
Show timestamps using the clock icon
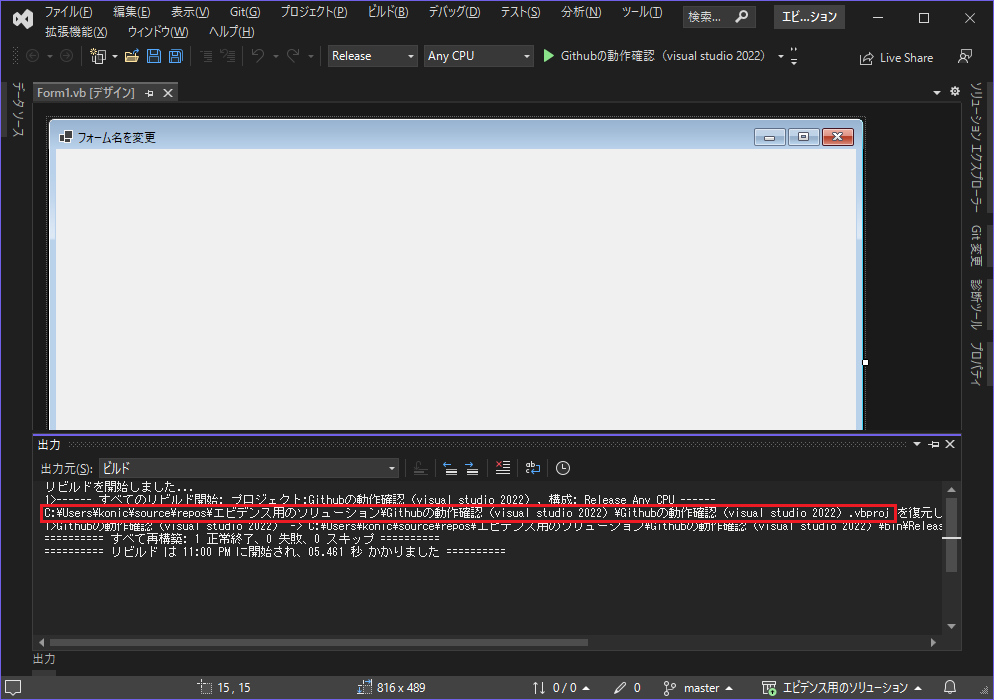(562, 467)
